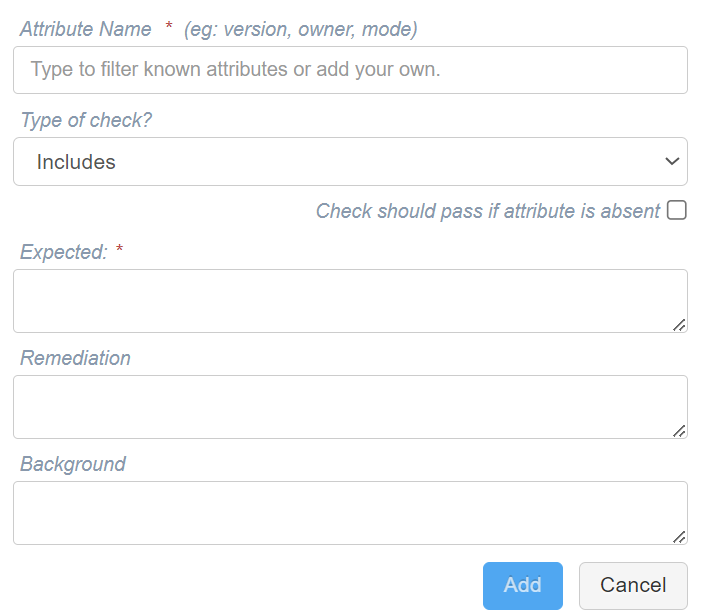Open the Type of check dropdown showing Includes
The image size is (703, 616).
[350, 161]
